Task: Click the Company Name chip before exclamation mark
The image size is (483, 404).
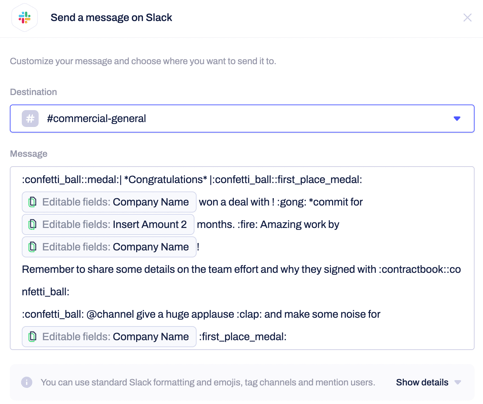Action: tap(109, 247)
